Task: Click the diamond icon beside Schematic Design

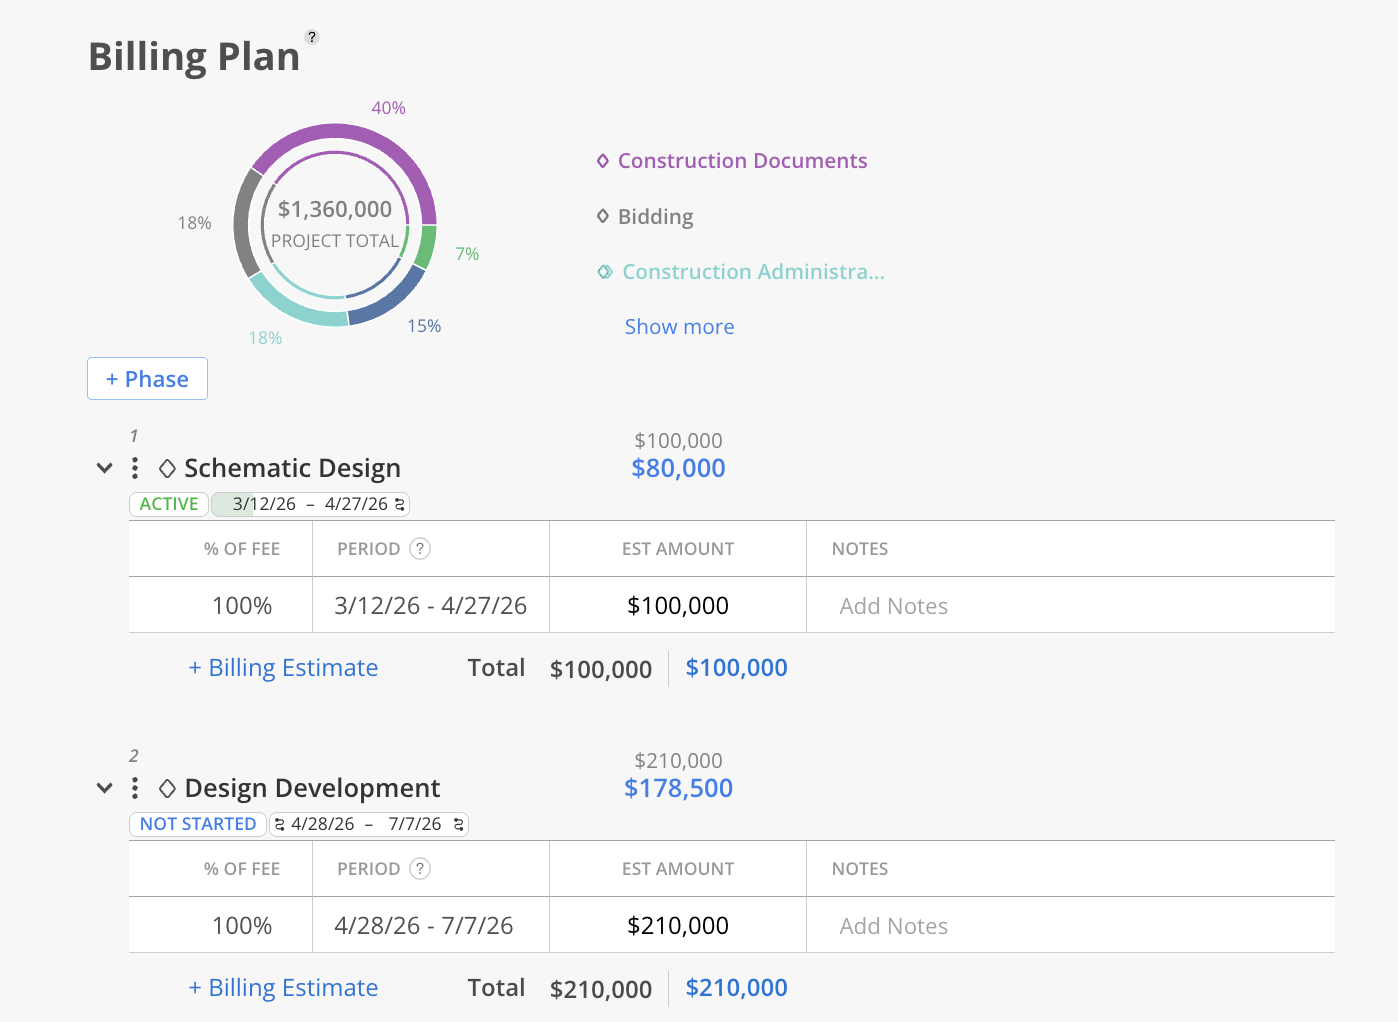Action: tap(167, 468)
